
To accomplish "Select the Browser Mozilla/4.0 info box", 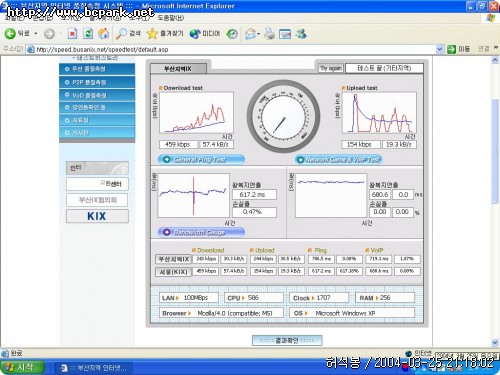I will click(221, 313).
